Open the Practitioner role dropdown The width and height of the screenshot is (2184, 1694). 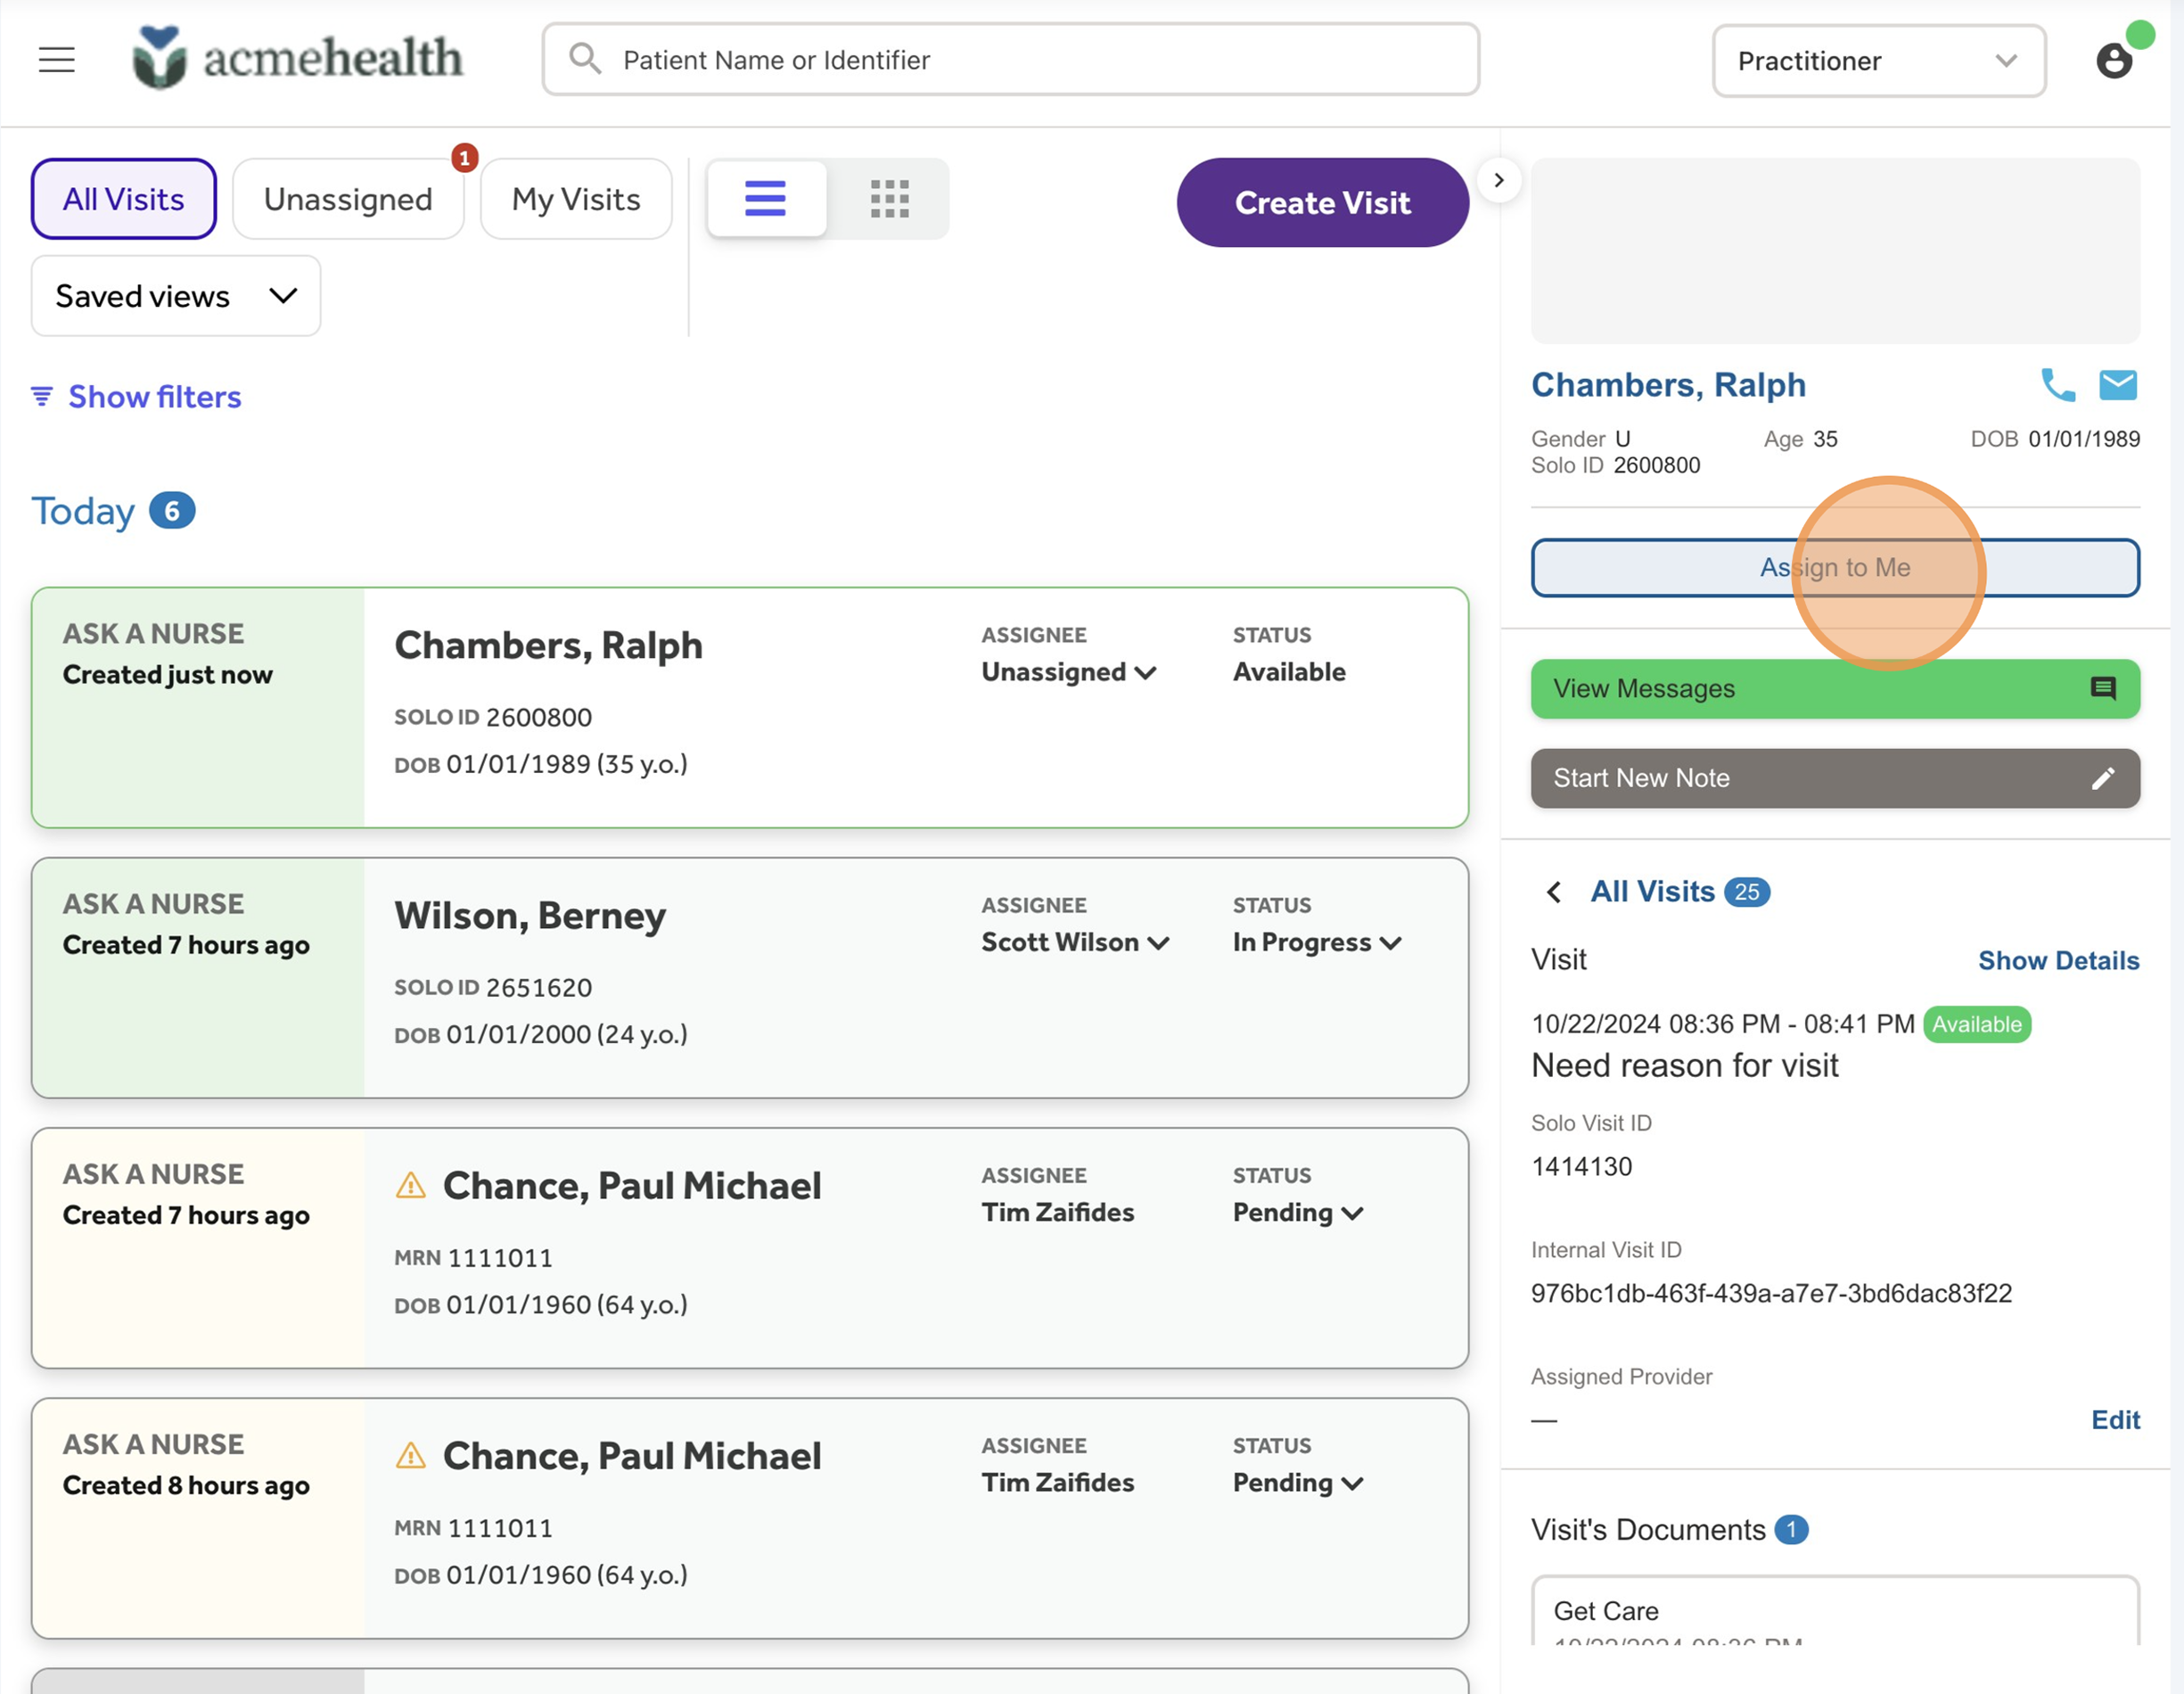click(1879, 61)
